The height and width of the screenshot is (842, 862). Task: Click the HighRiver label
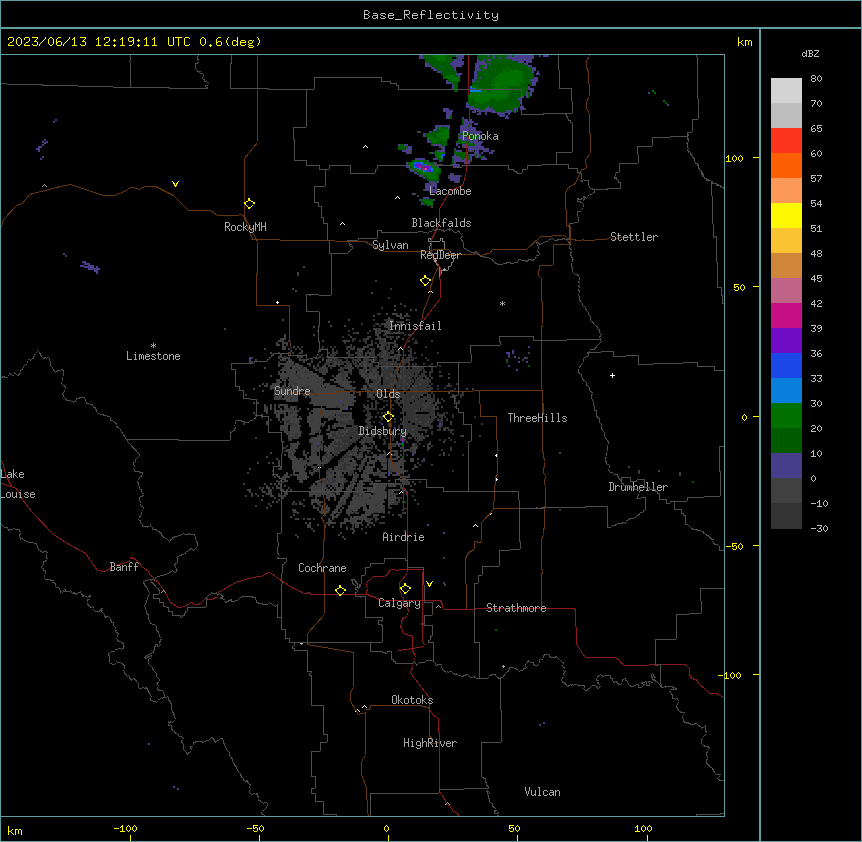click(x=430, y=743)
